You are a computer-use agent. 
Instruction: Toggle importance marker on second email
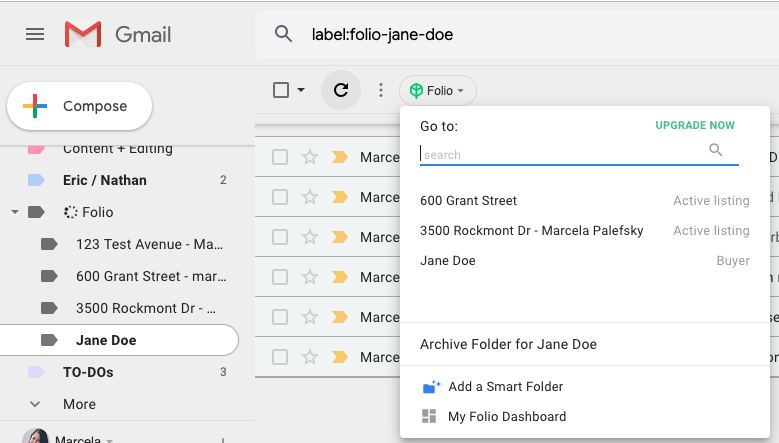[x=340, y=197]
